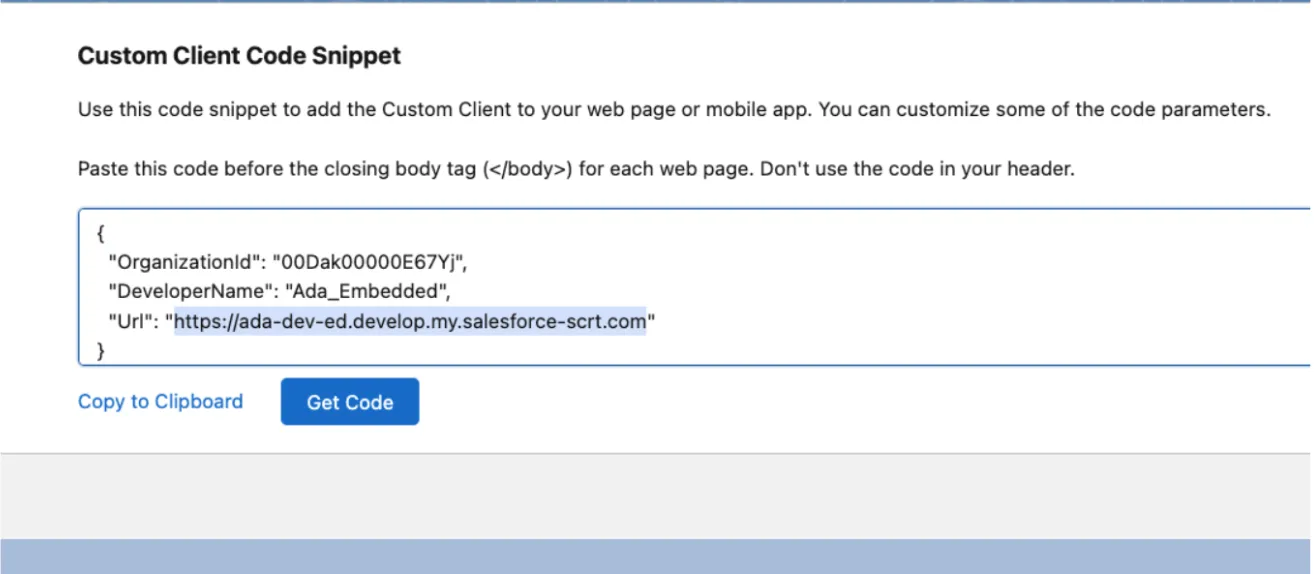The height and width of the screenshot is (574, 1314).
Task: Click inside the code snippet text box
Action: pos(695,287)
